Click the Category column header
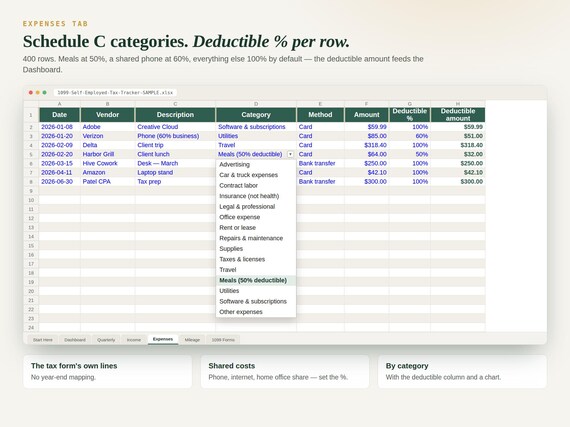Image resolution: width=570 pixels, height=427 pixels. [256, 115]
